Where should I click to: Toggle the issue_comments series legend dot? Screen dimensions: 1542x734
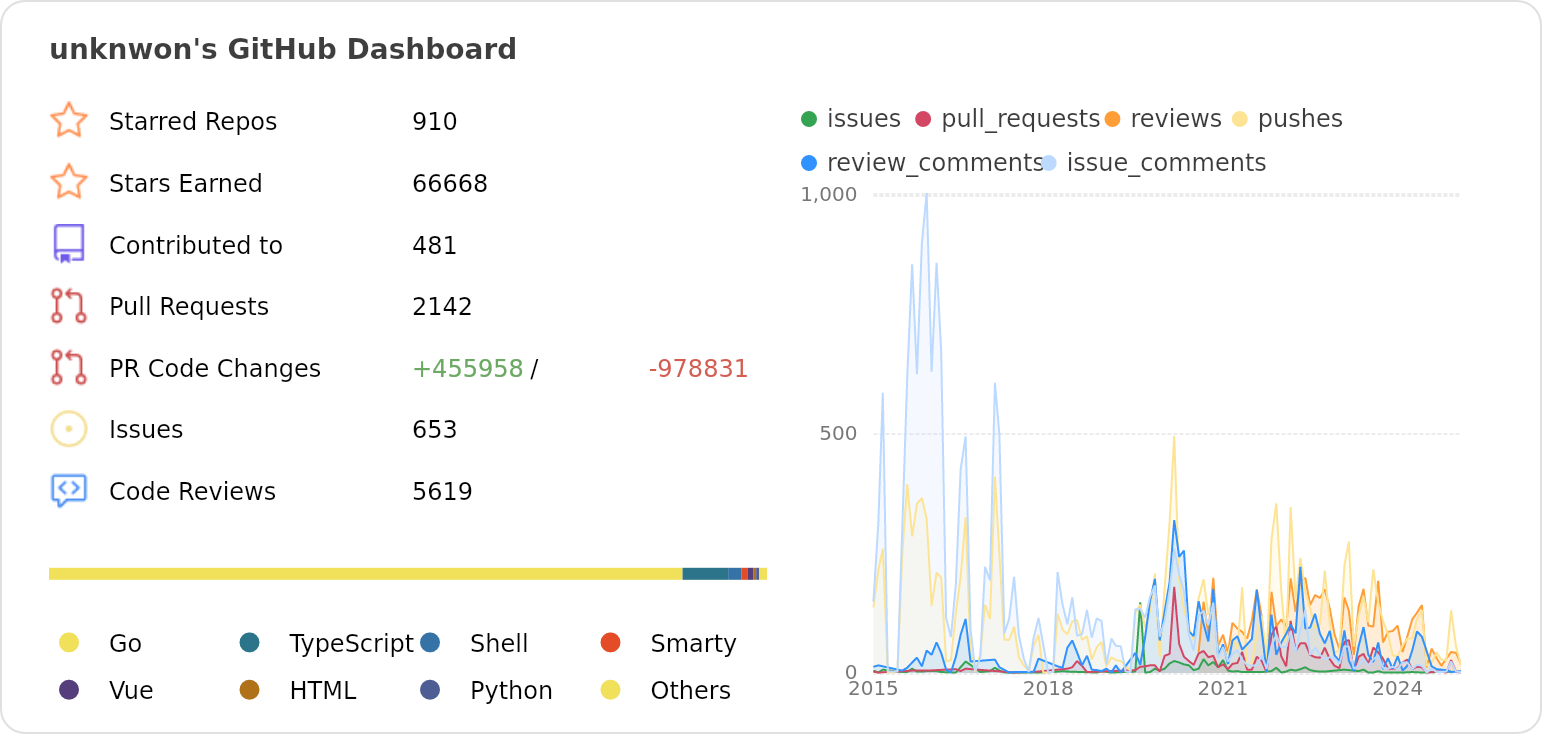coord(1049,163)
